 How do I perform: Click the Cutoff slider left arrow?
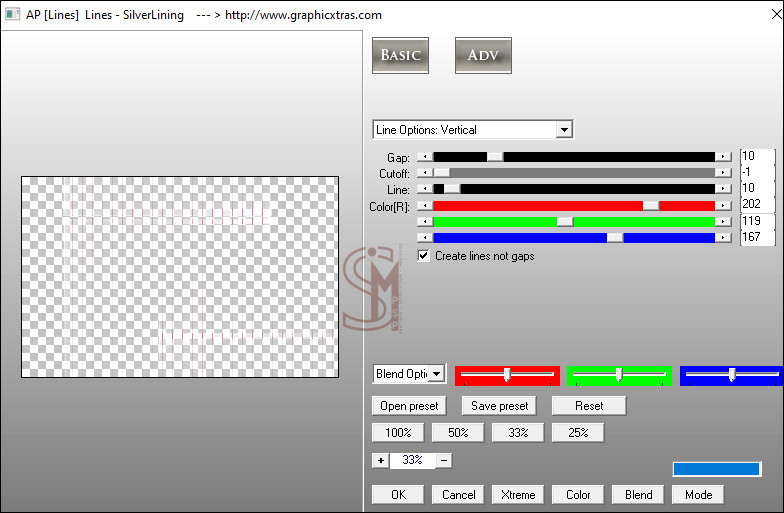point(425,172)
